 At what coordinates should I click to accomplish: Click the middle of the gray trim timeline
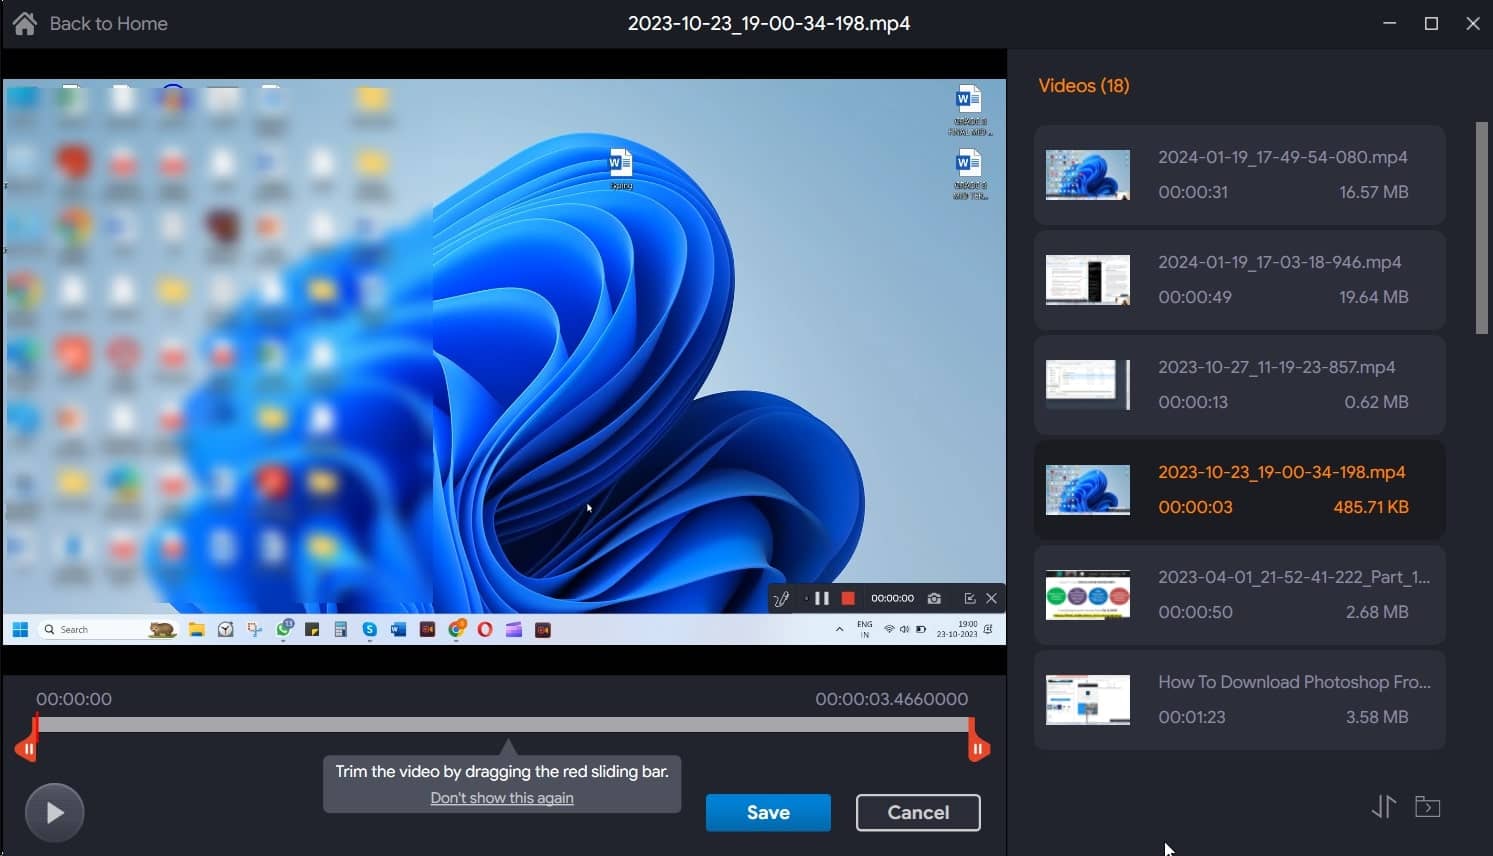click(x=503, y=724)
